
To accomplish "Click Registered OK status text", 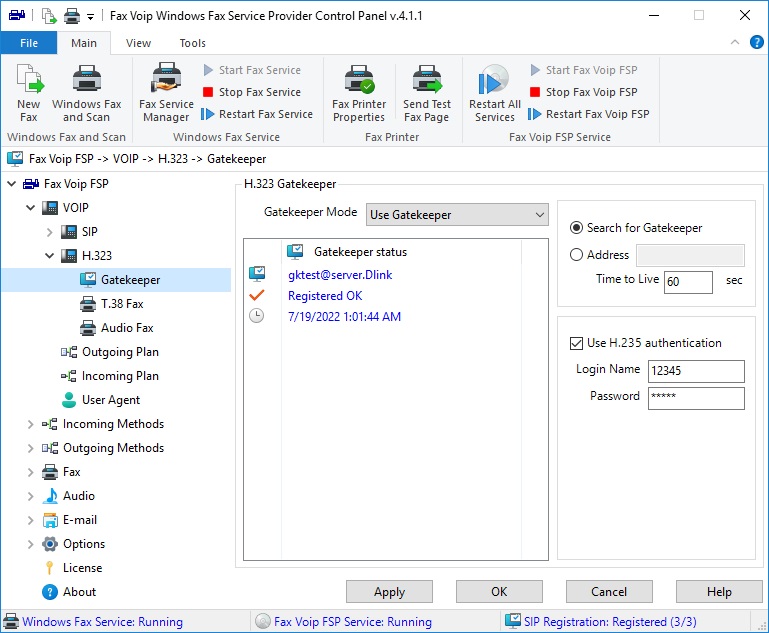I will tap(325, 296).
